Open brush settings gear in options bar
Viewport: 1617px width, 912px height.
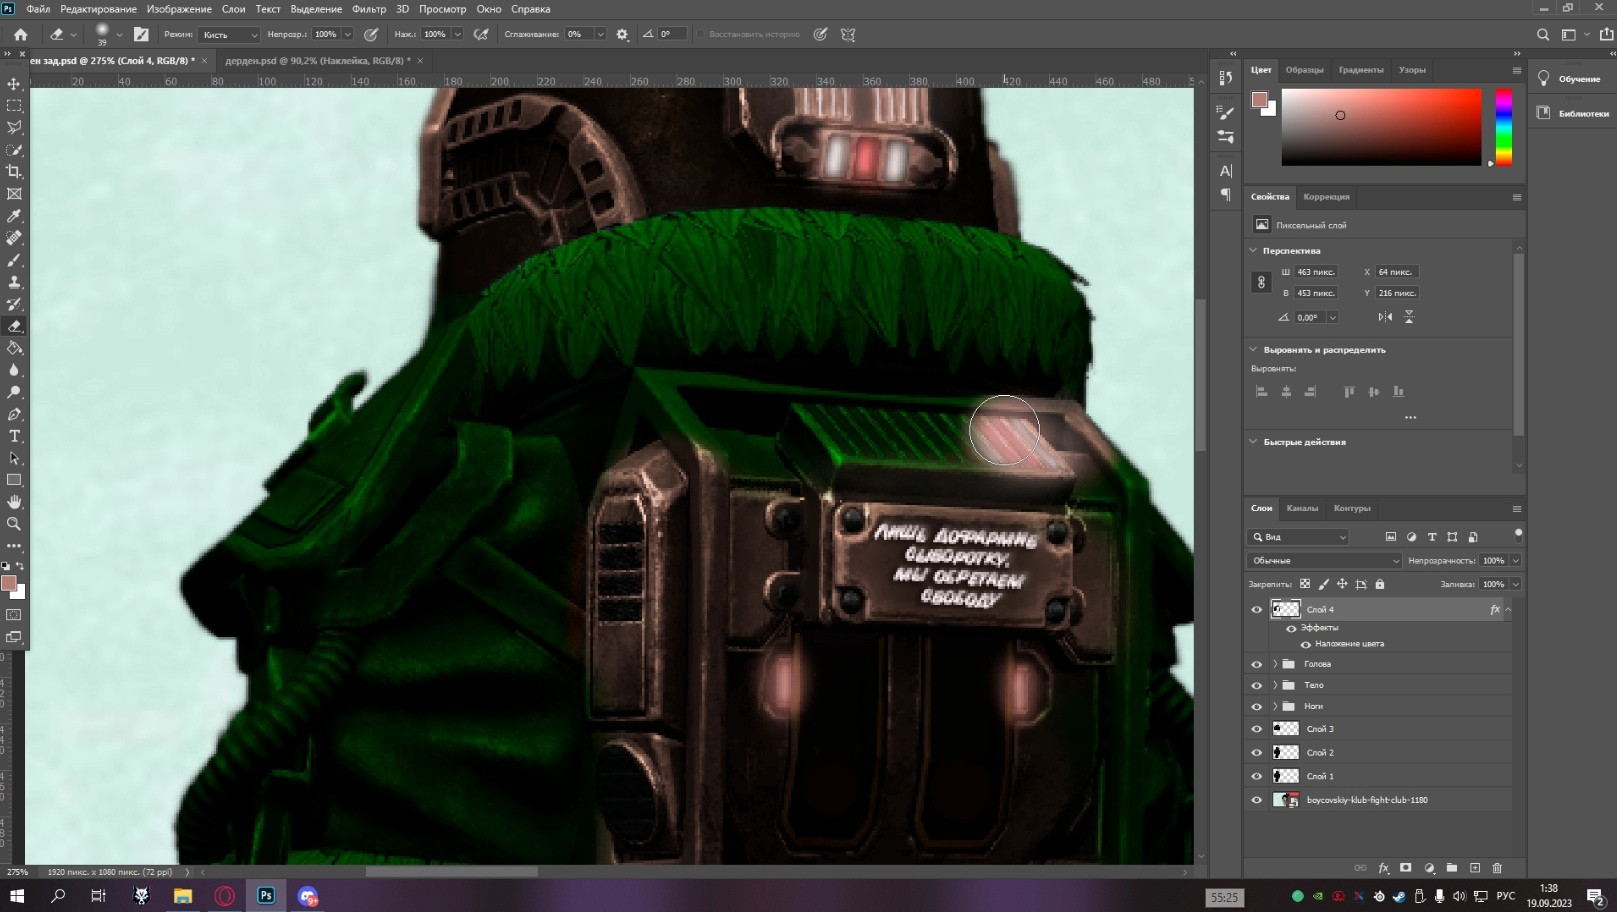(622, 34)
